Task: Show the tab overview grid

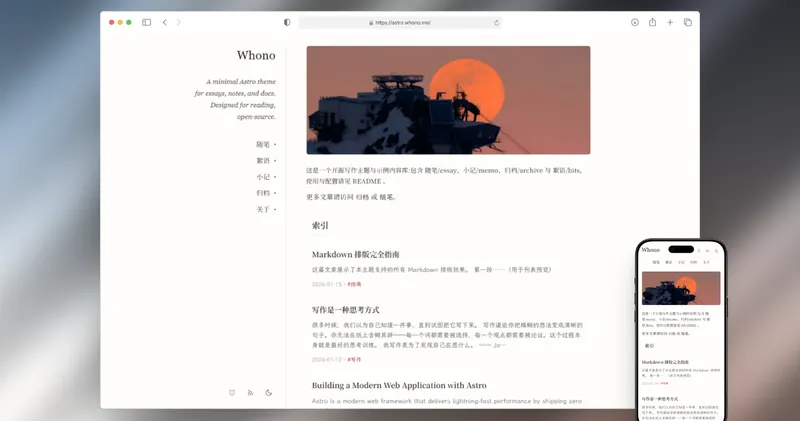Action: (687, 22)
